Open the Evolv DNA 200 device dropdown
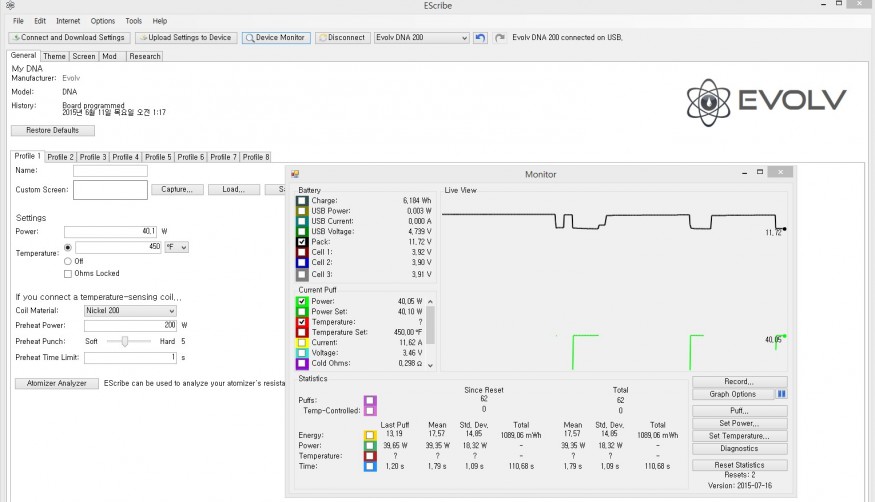 coord(421,38)
